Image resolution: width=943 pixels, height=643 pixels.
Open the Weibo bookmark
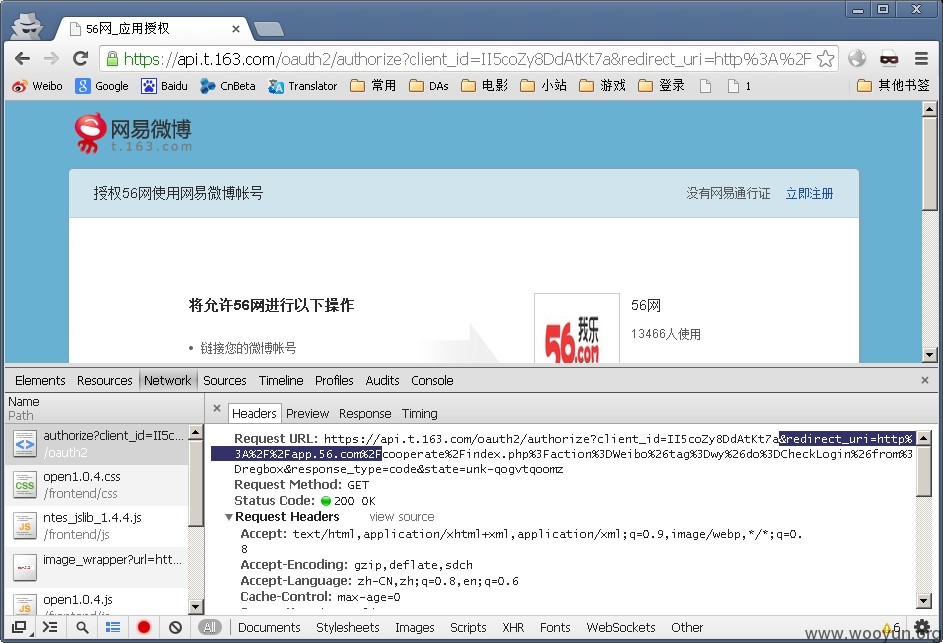(37, 86)
